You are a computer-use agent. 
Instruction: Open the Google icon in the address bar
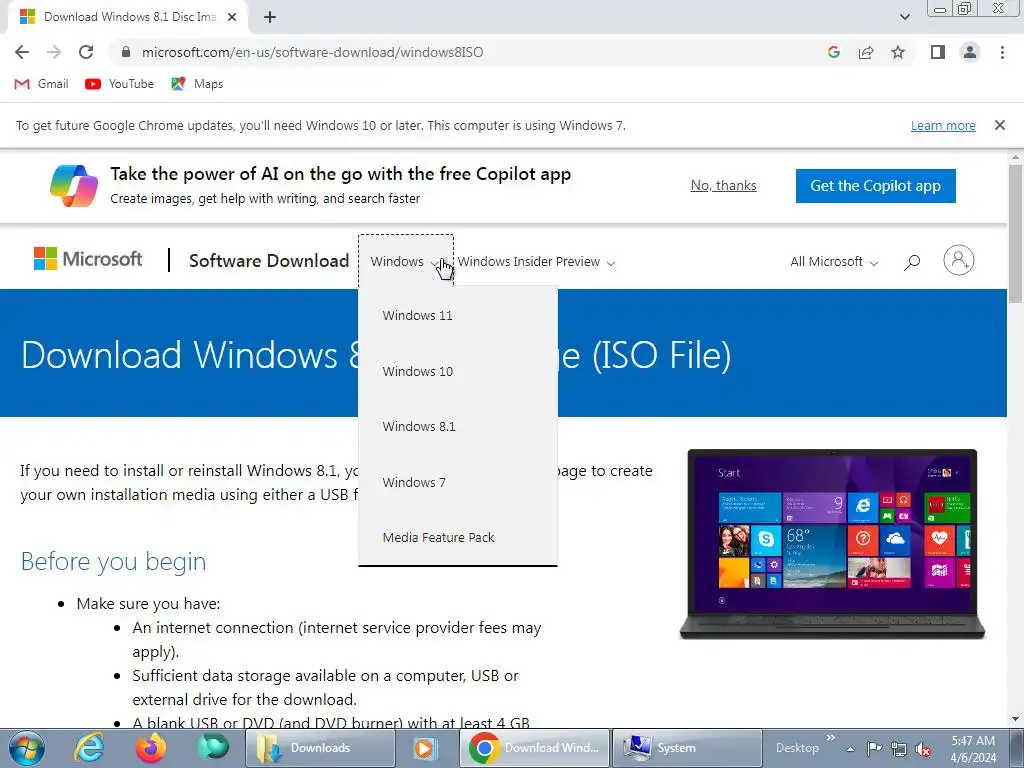pyautogui.click(x=833, y=52)
